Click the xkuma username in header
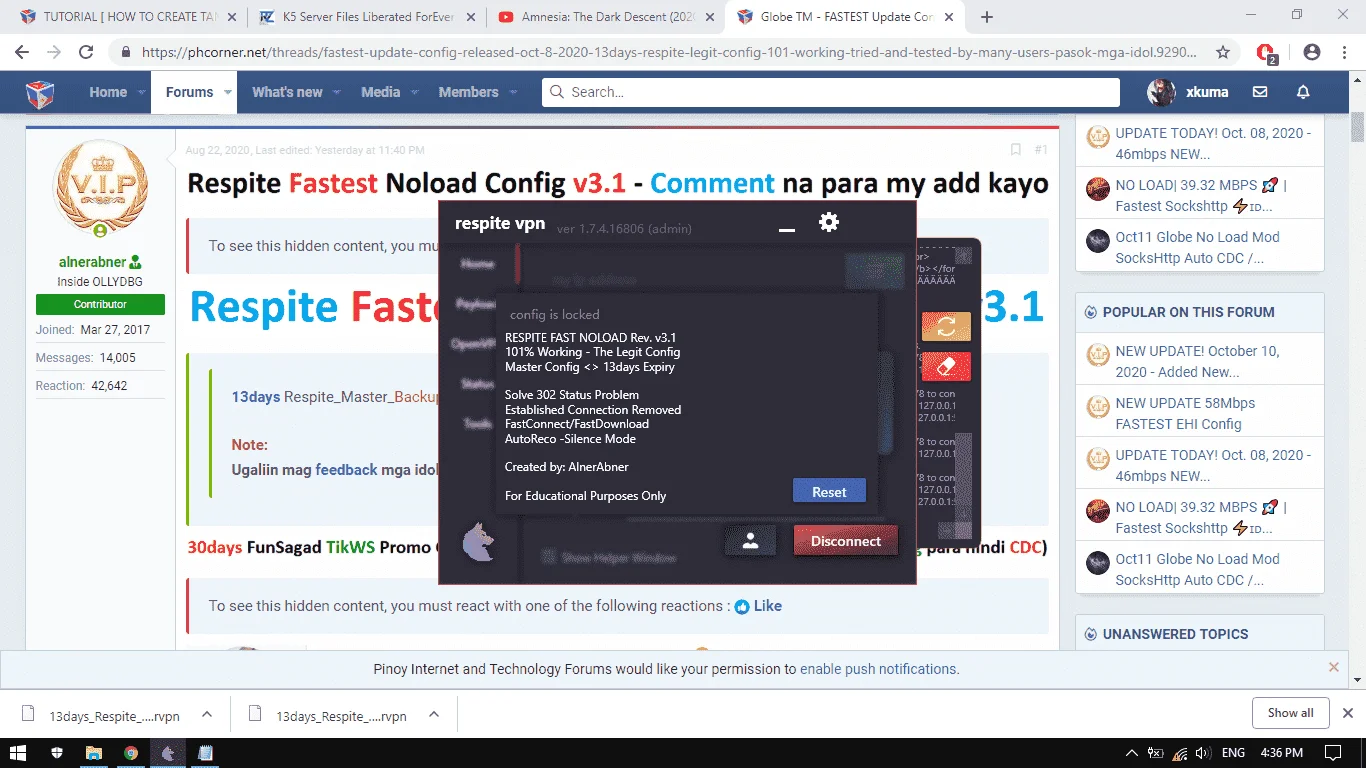 1206,92
